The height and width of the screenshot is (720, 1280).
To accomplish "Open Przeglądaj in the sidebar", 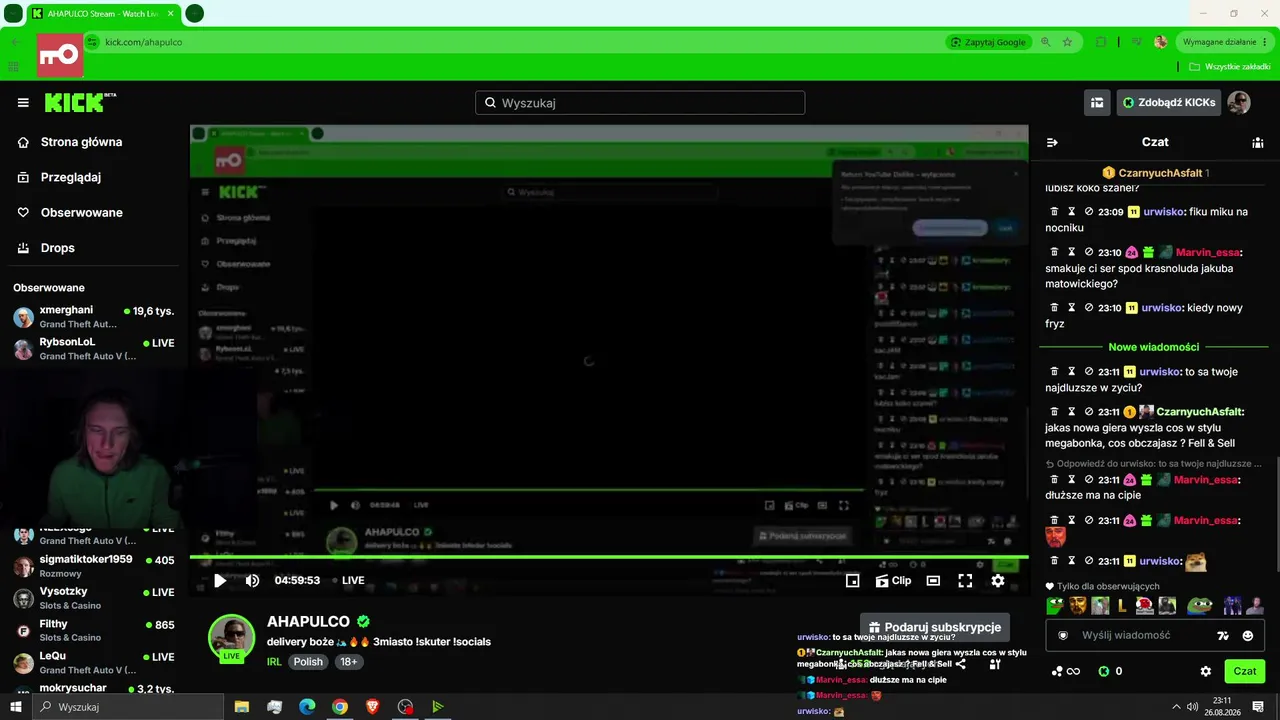I will pyautogui.click(x=60, y=177).
